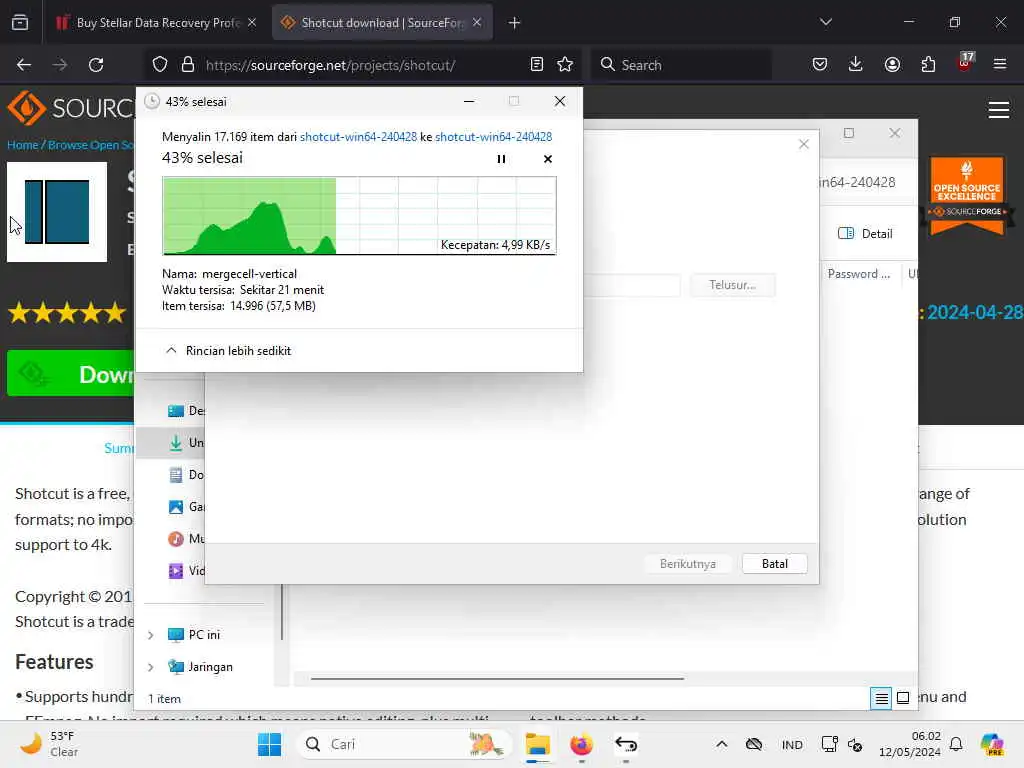Show hidden system tray icons
Screen dimensions: 1024x768
722,744
